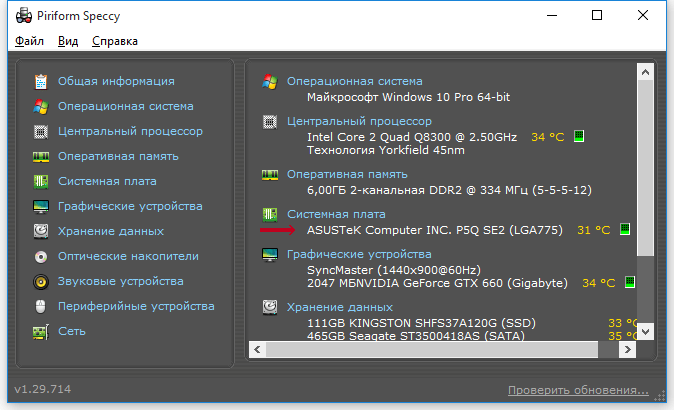Click the Оперативная память RAM icon in sidebar
This screenshot has width=674, height=410.
(41, 156)
